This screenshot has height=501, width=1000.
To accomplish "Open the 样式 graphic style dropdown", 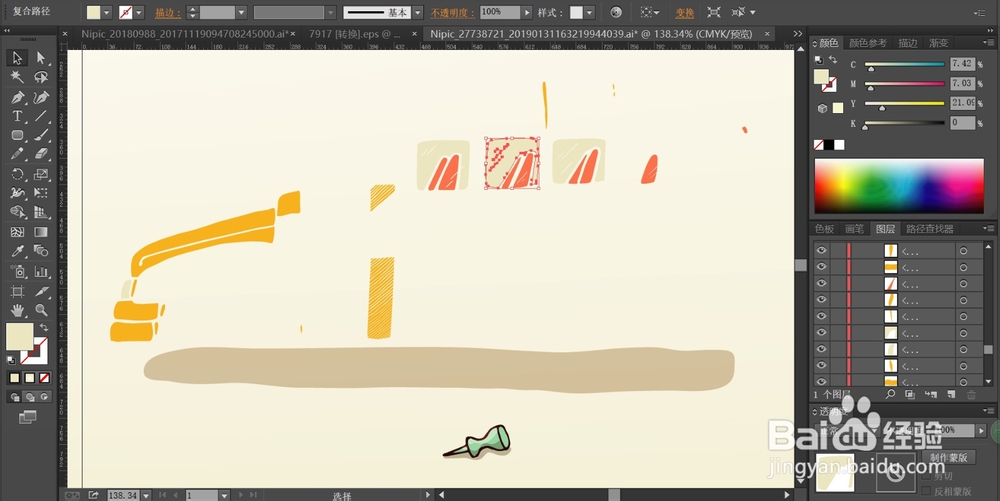I will click(x=589, y=12).
